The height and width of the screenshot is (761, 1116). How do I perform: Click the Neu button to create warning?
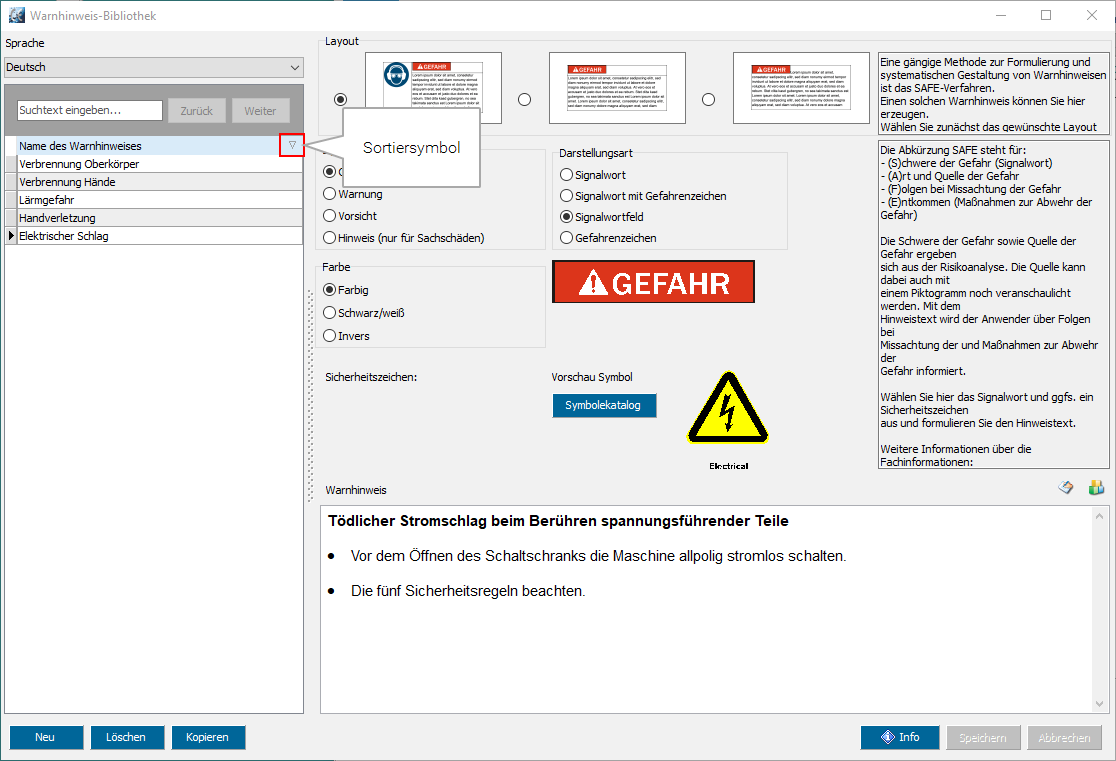pos(45,737)
